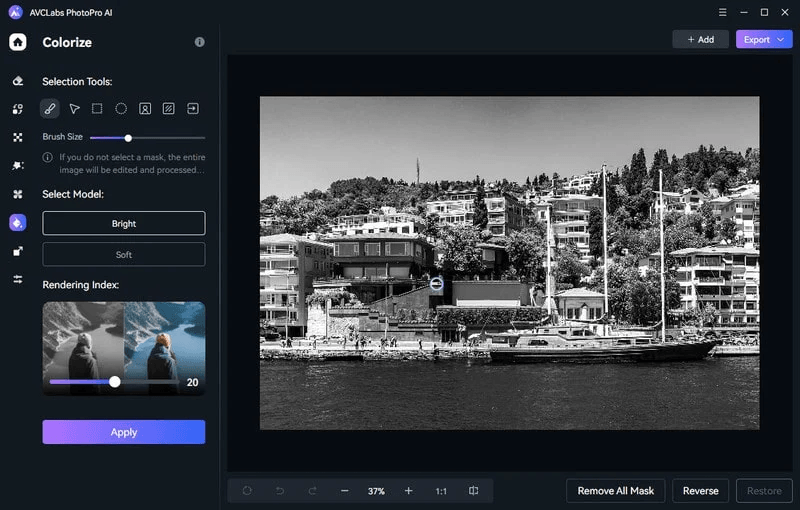Click the zoom in plus button

408,491
